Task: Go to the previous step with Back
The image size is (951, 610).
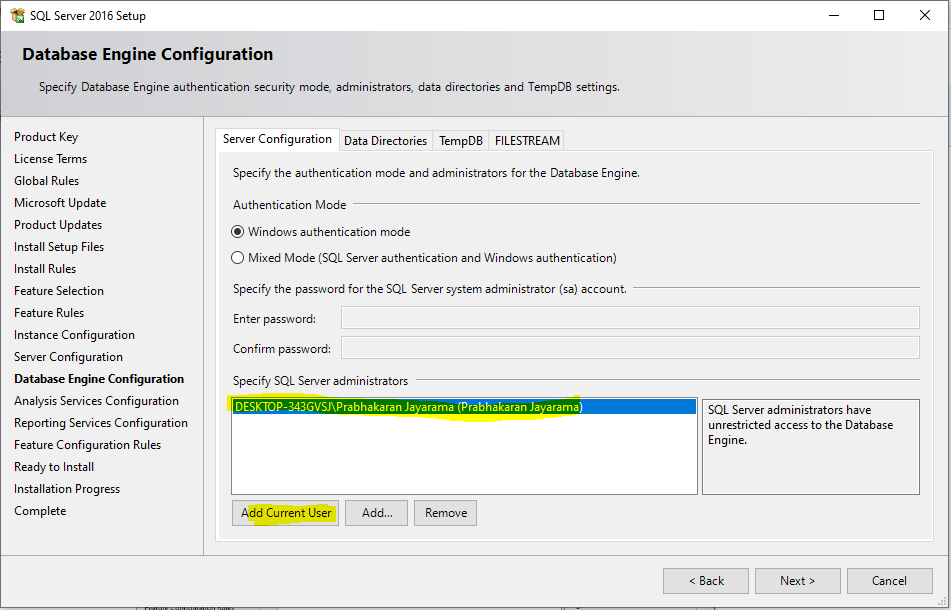Action: coord(706,581)
